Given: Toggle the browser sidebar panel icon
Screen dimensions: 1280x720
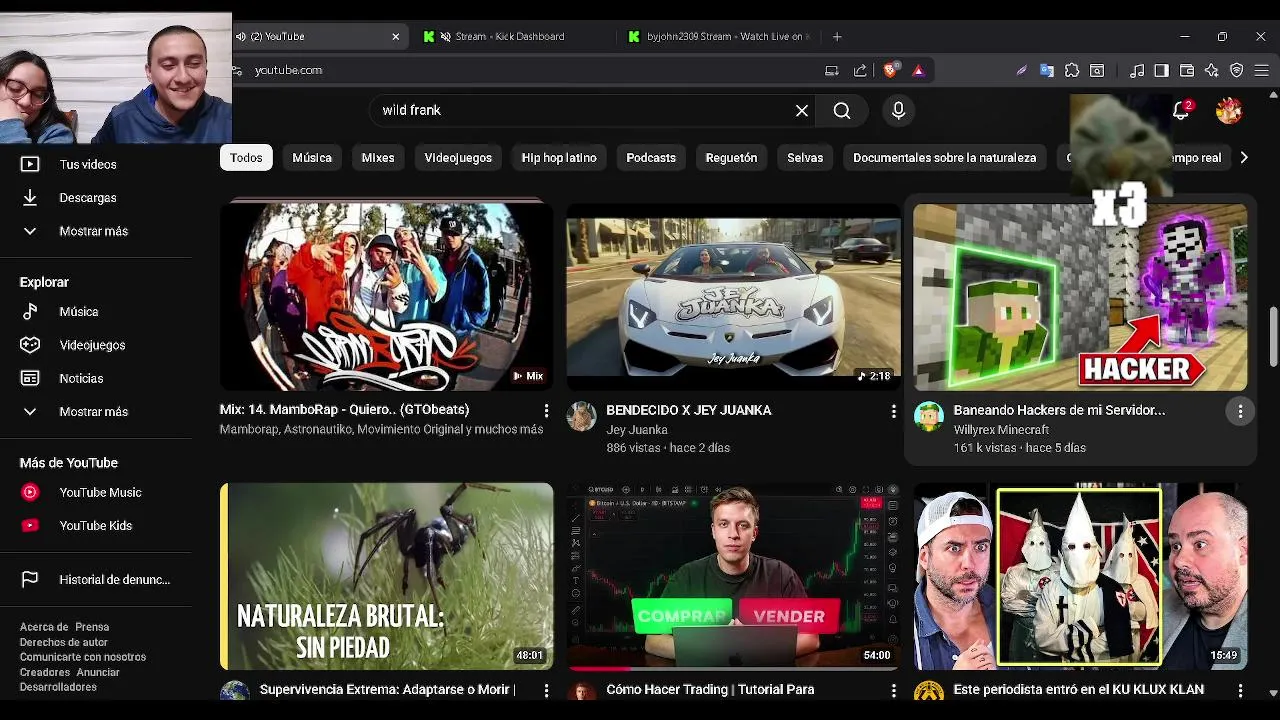Looking at the screenshot, I should (x=1161, y=70).
